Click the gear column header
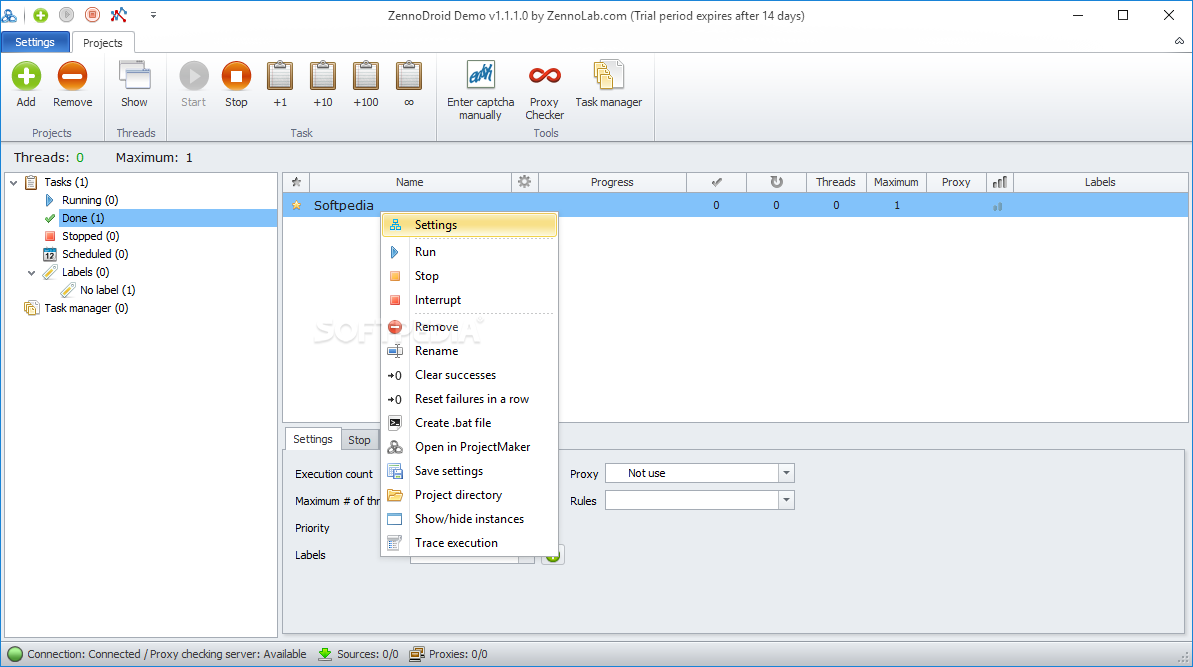This screenshot has height=667, width=1193. (x=524, y=183)
